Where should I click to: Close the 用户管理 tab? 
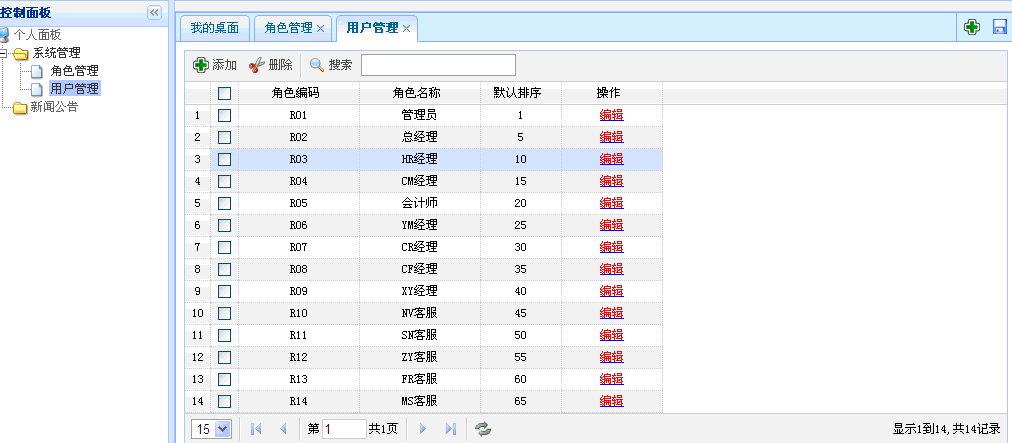(x=406, y=28)
